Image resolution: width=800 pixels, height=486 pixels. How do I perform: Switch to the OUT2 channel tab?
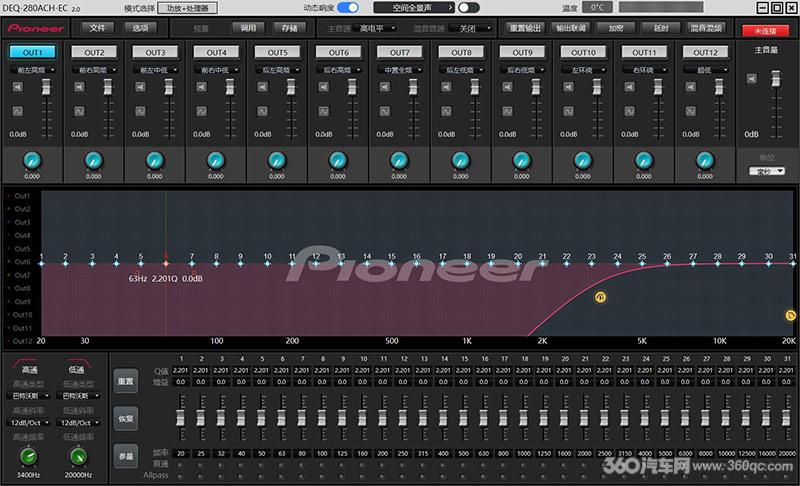click(x=94, y=53)
